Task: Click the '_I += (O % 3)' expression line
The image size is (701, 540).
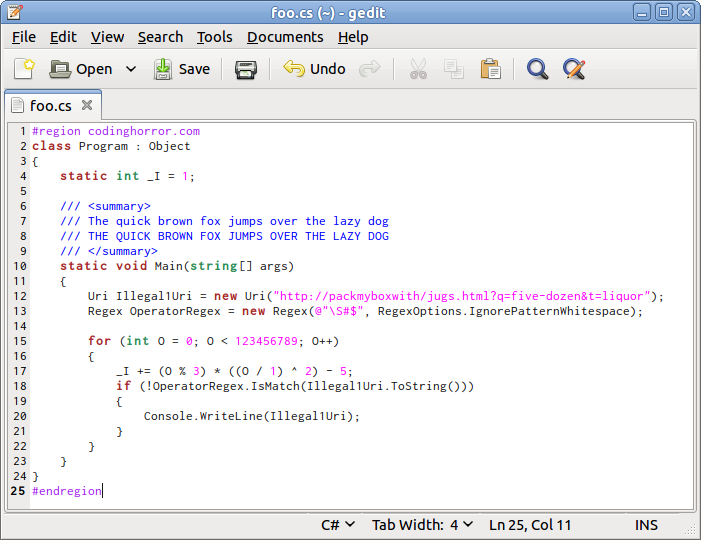Action: click(x=234, y=371)
